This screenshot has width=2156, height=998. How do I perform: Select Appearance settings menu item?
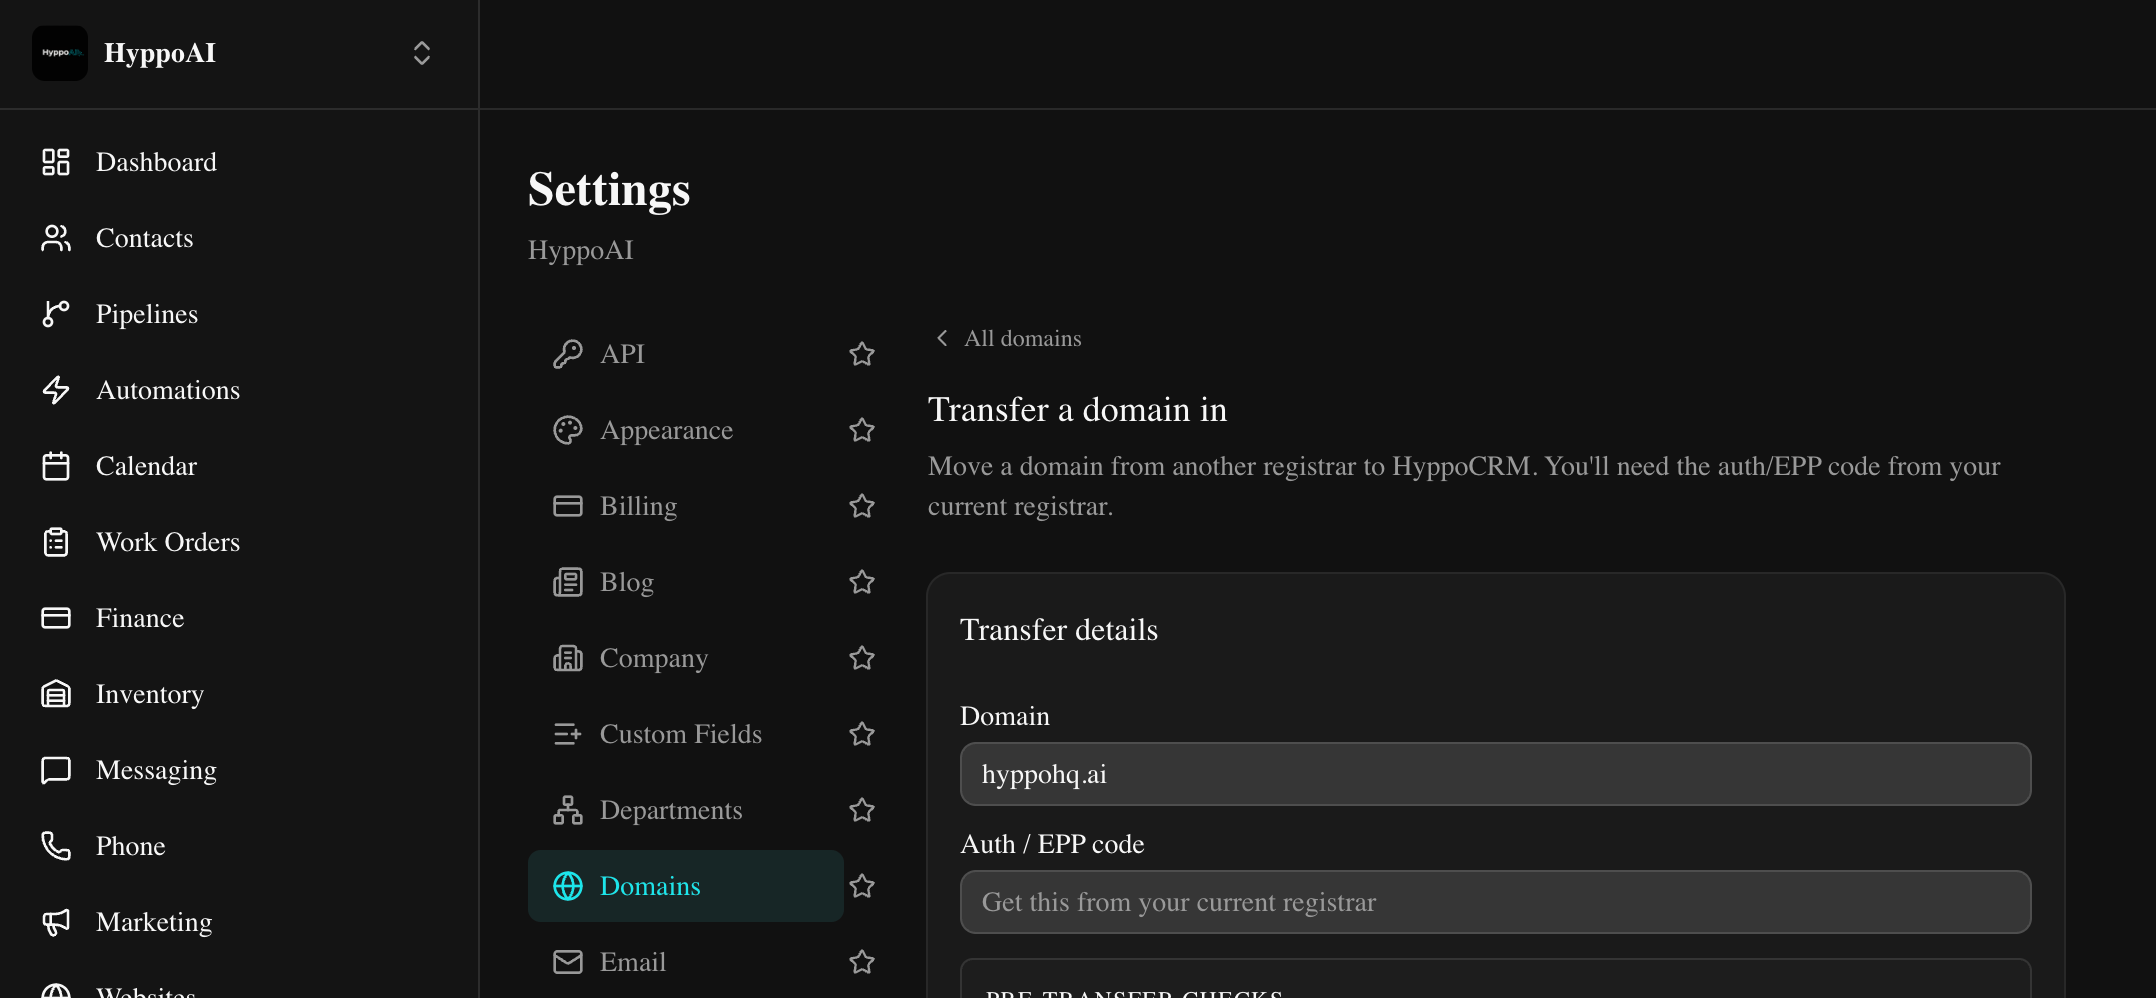686,430
